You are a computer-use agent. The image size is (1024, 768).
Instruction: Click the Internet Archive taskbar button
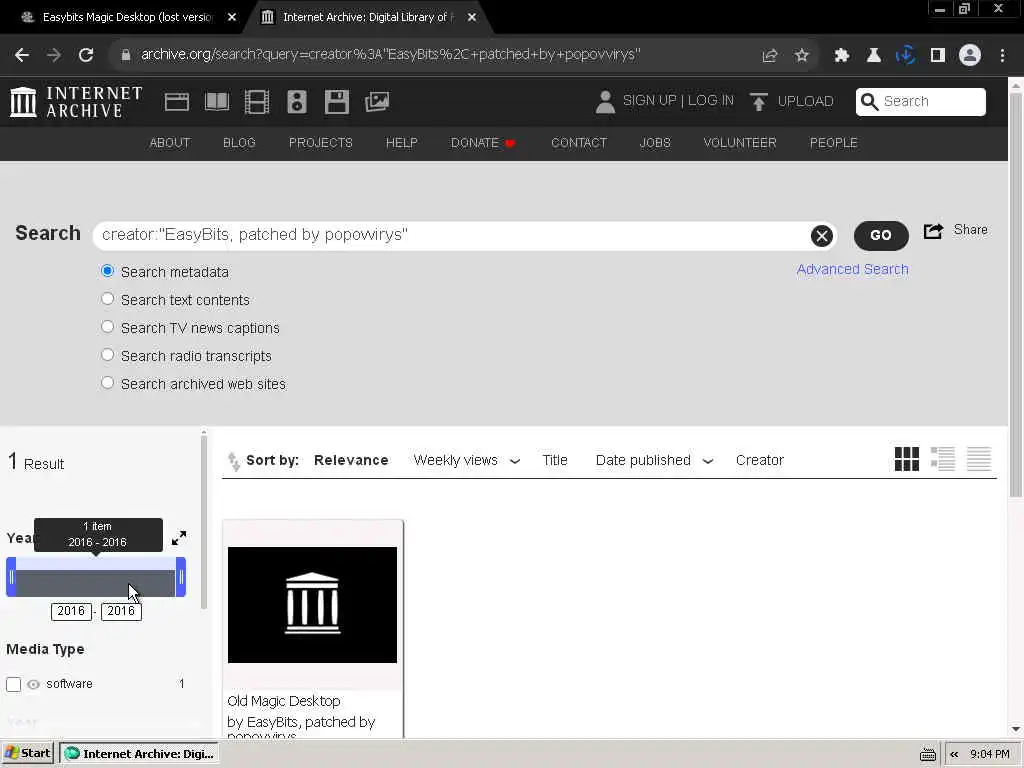[x=140, y=754]
